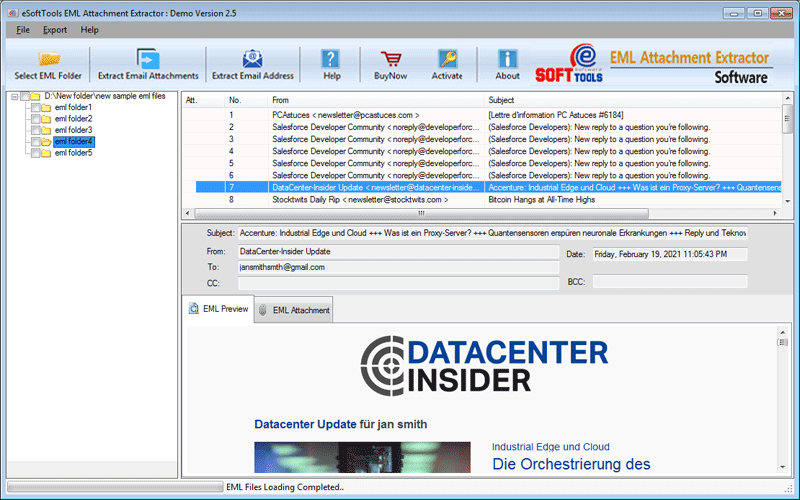Tick the eml folder2 checkbox
This screenshot has width=800, height=500.
(x=35, y=119)
